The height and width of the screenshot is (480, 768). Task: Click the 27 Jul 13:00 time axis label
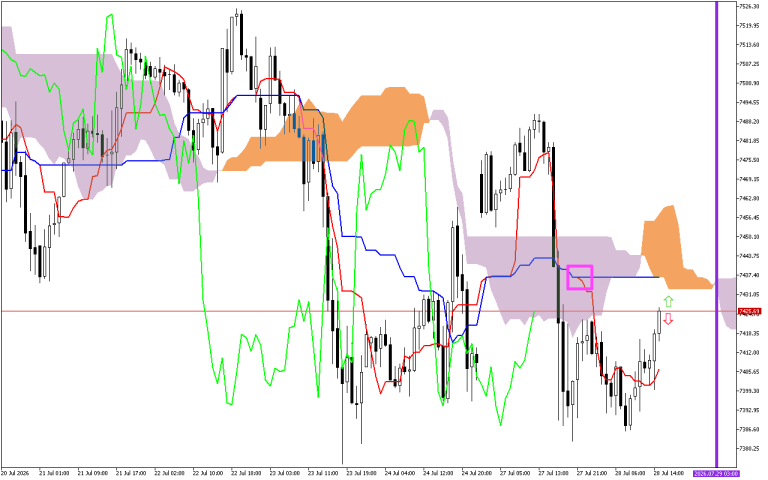click(x=553, y=474)
